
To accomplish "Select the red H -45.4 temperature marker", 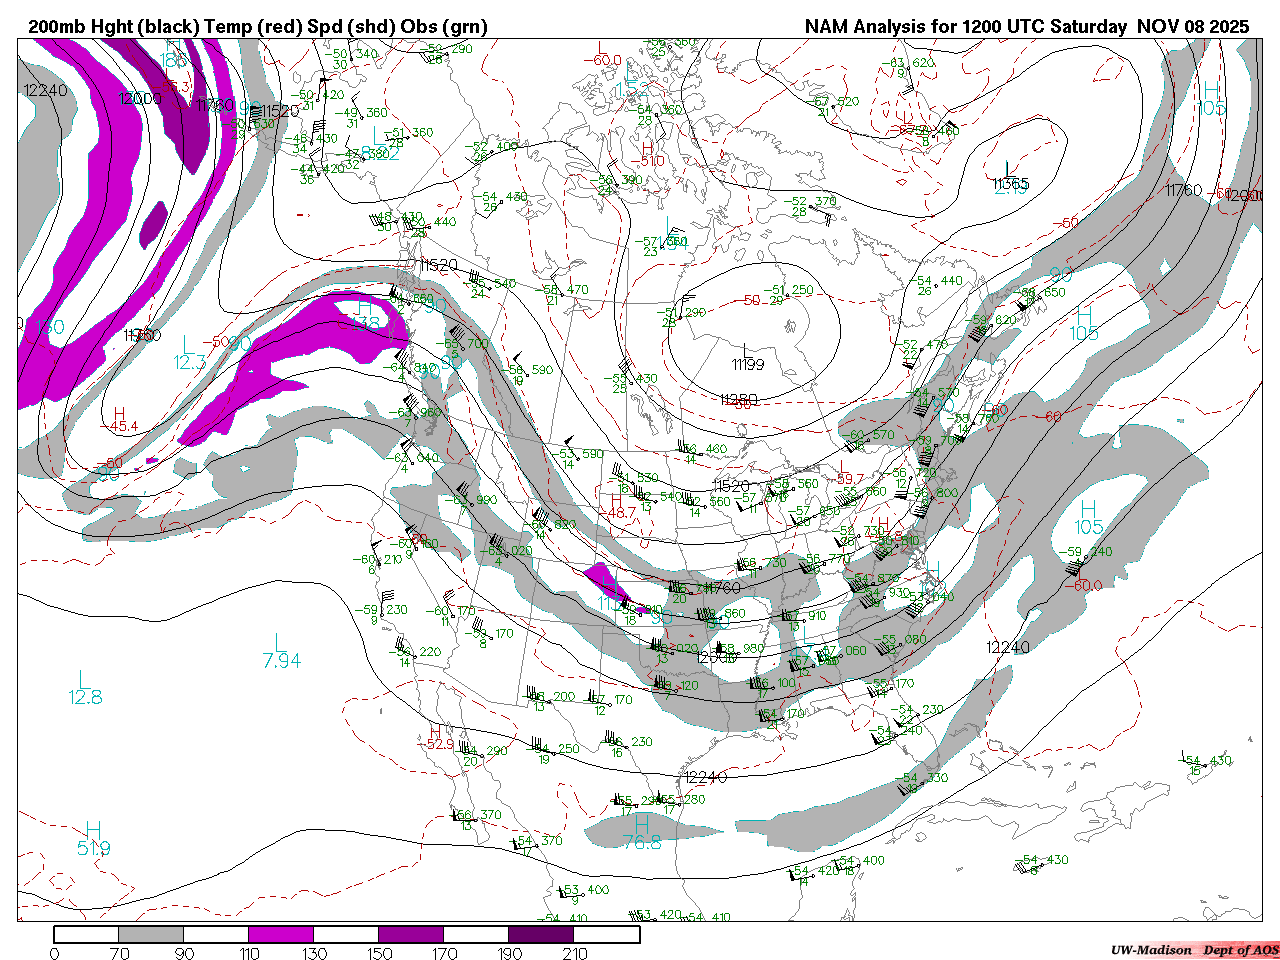I will [120, 420].
